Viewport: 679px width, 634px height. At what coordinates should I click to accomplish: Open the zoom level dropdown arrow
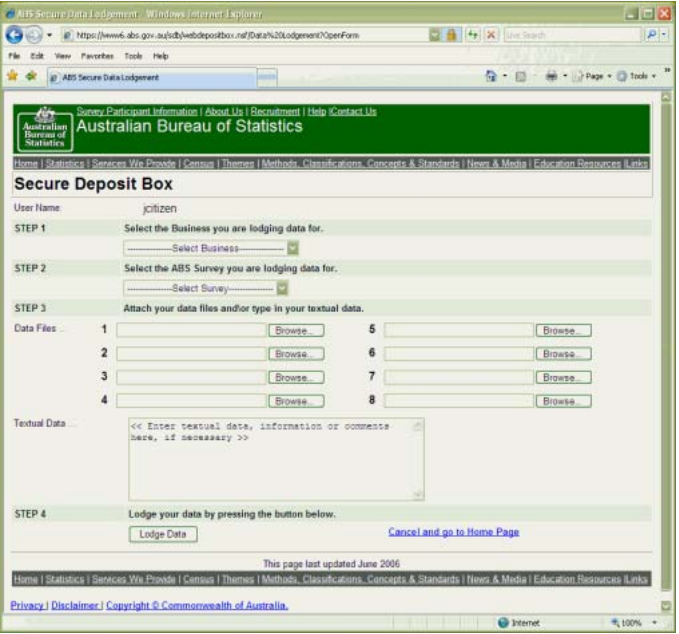pos(654,623)
